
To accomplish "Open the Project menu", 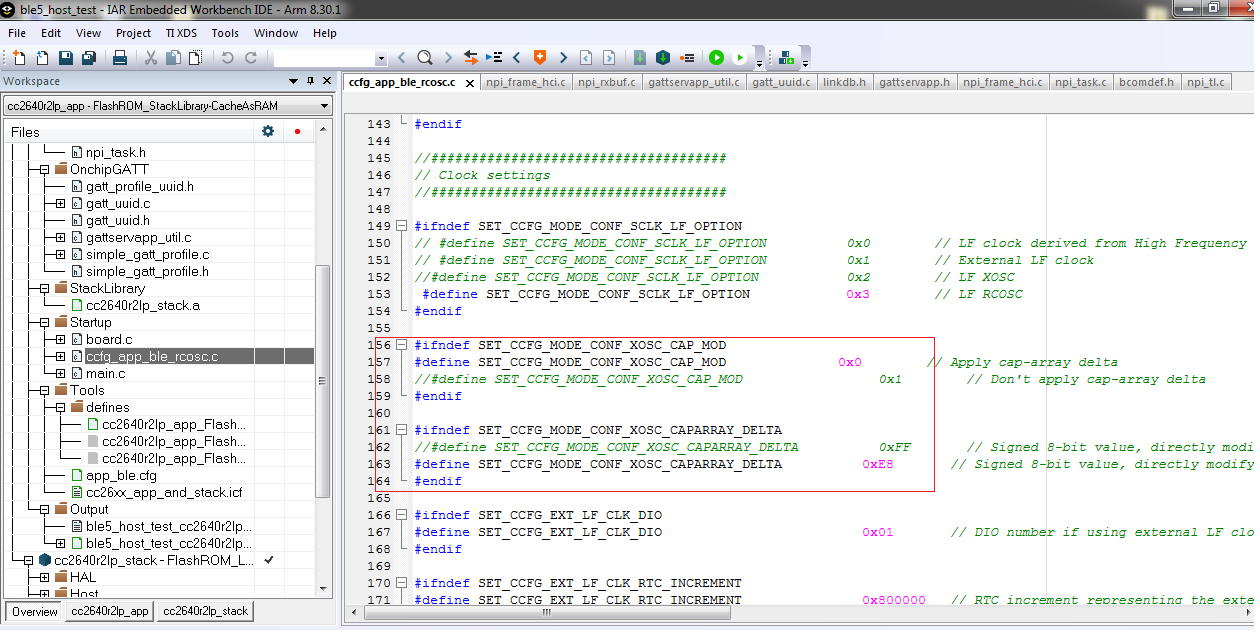I will pos(133,33).
